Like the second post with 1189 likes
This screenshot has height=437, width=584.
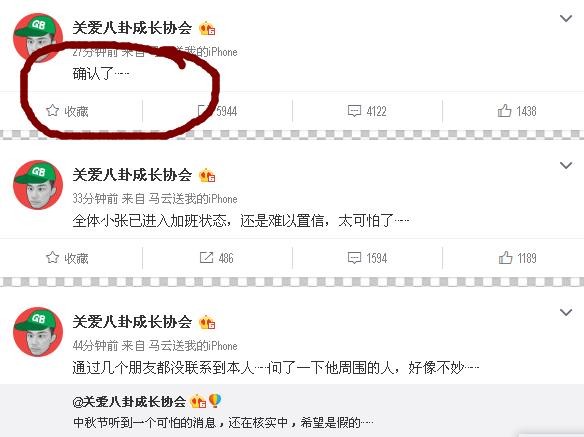tap(517, 258)
